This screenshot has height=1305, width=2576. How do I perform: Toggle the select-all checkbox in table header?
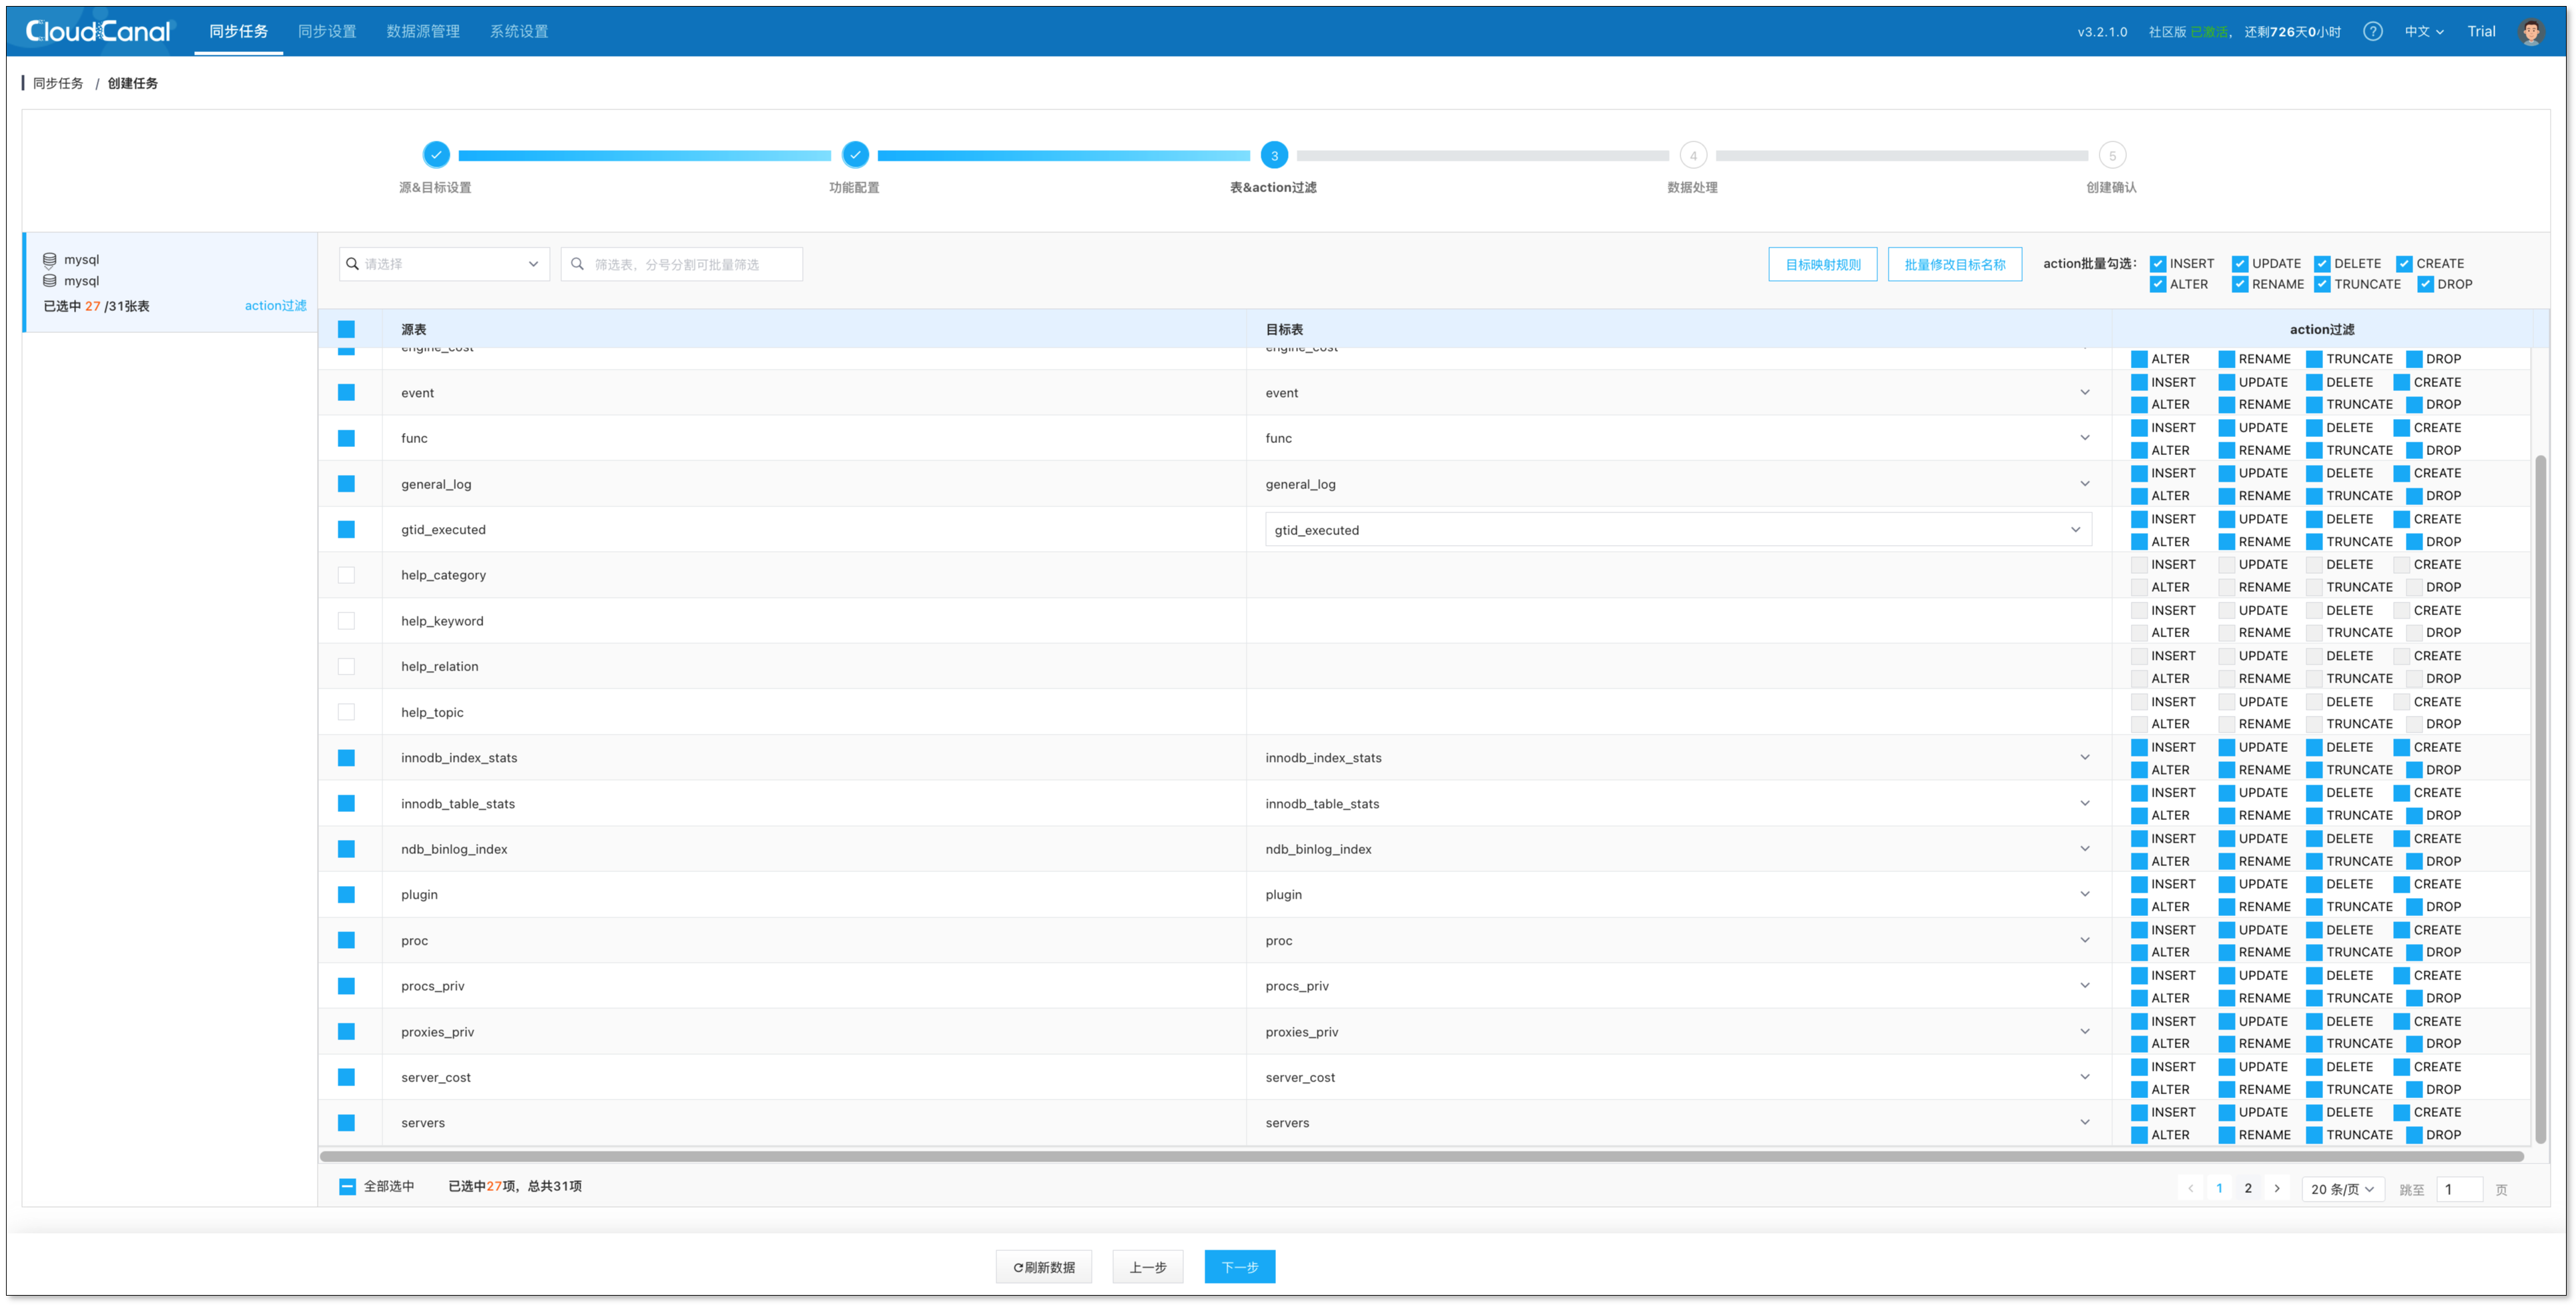[x=346, y=329]
